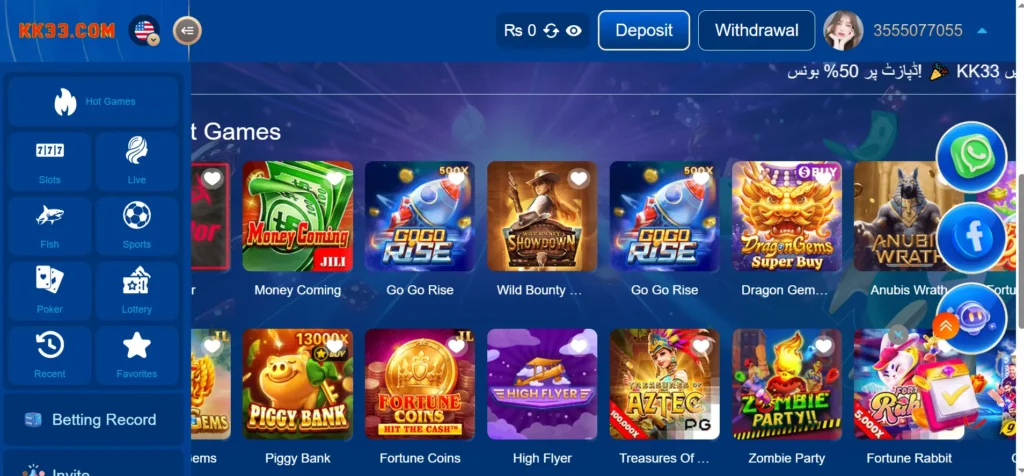Favorite the Money Coming game heart
This screenshot has width=1024, height=476.
click(x=334, y=178)
